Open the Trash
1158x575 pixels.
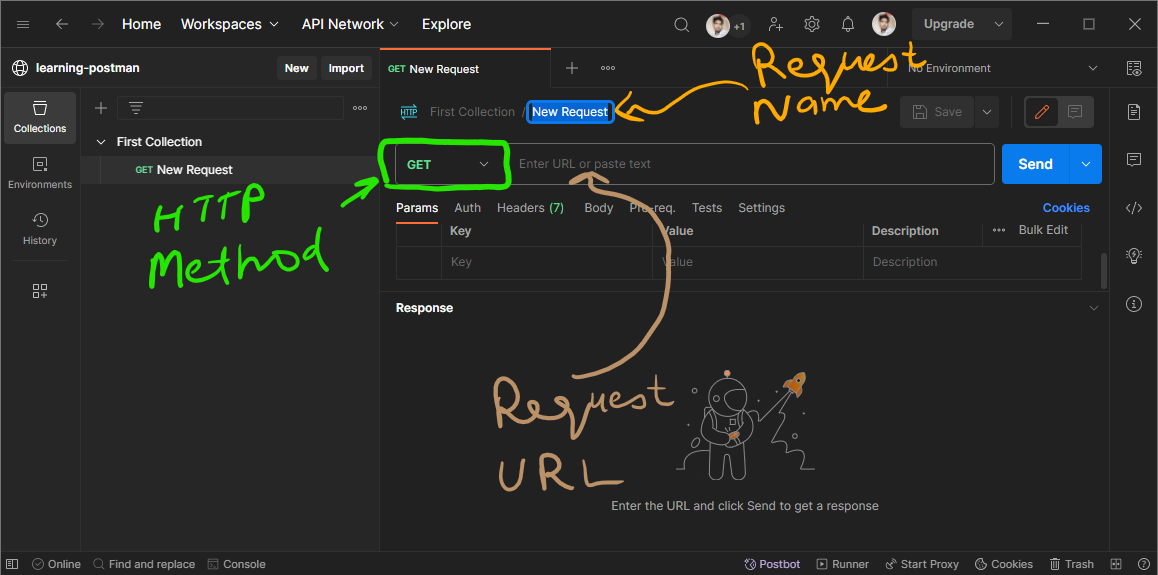[x=1072, y=564]
